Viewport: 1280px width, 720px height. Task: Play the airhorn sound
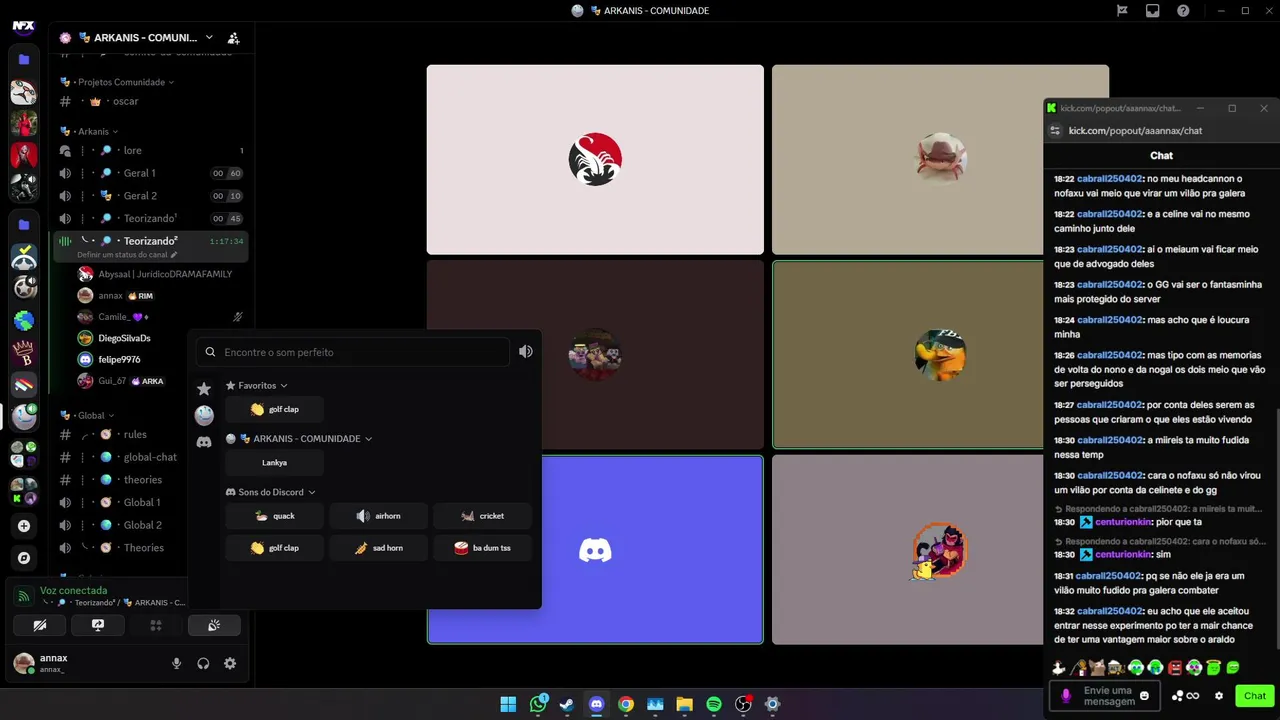point(378,516)
